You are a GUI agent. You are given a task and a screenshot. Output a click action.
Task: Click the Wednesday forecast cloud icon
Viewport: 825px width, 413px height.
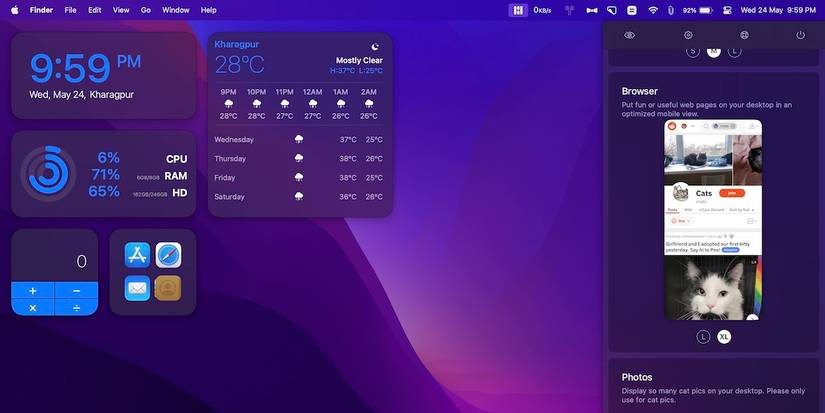(x=299, y=139)
